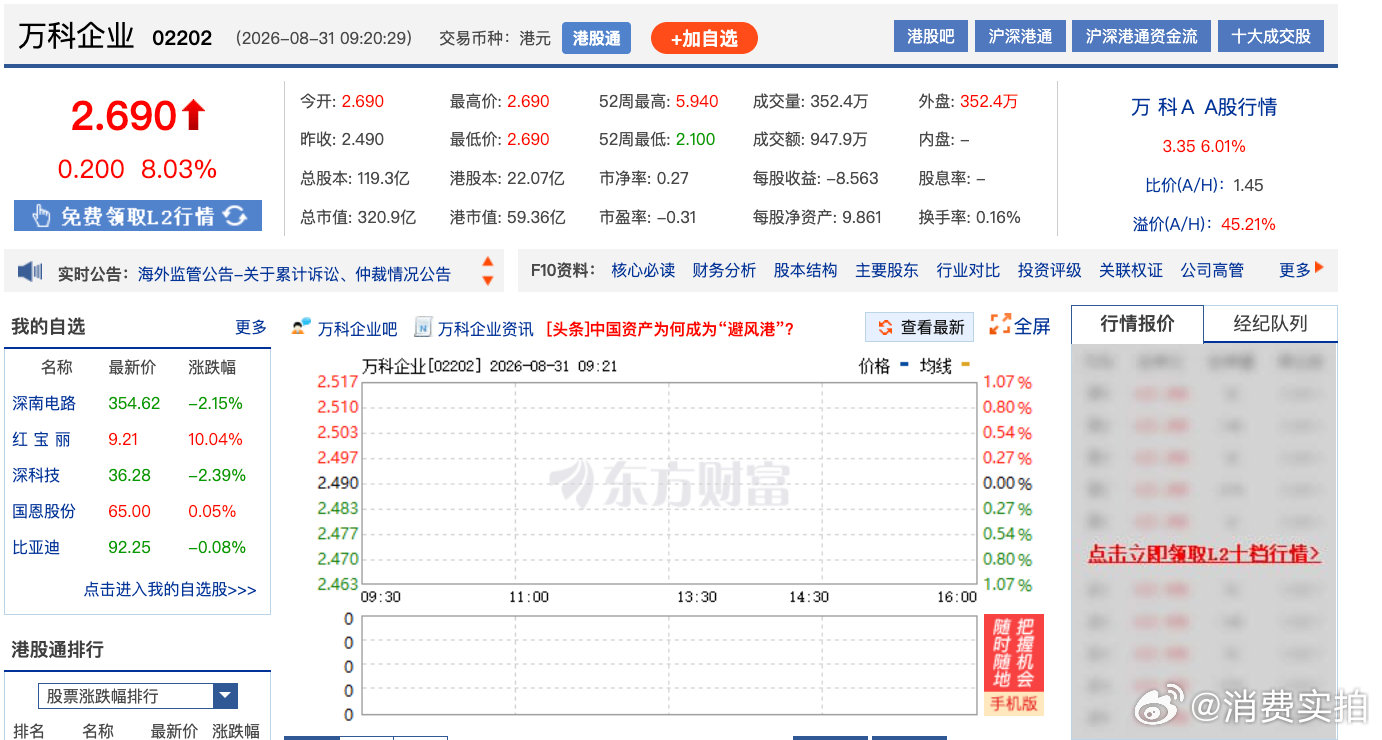
Task: Click 点击立即领取L2十档行情 link
Action: 1204,554
